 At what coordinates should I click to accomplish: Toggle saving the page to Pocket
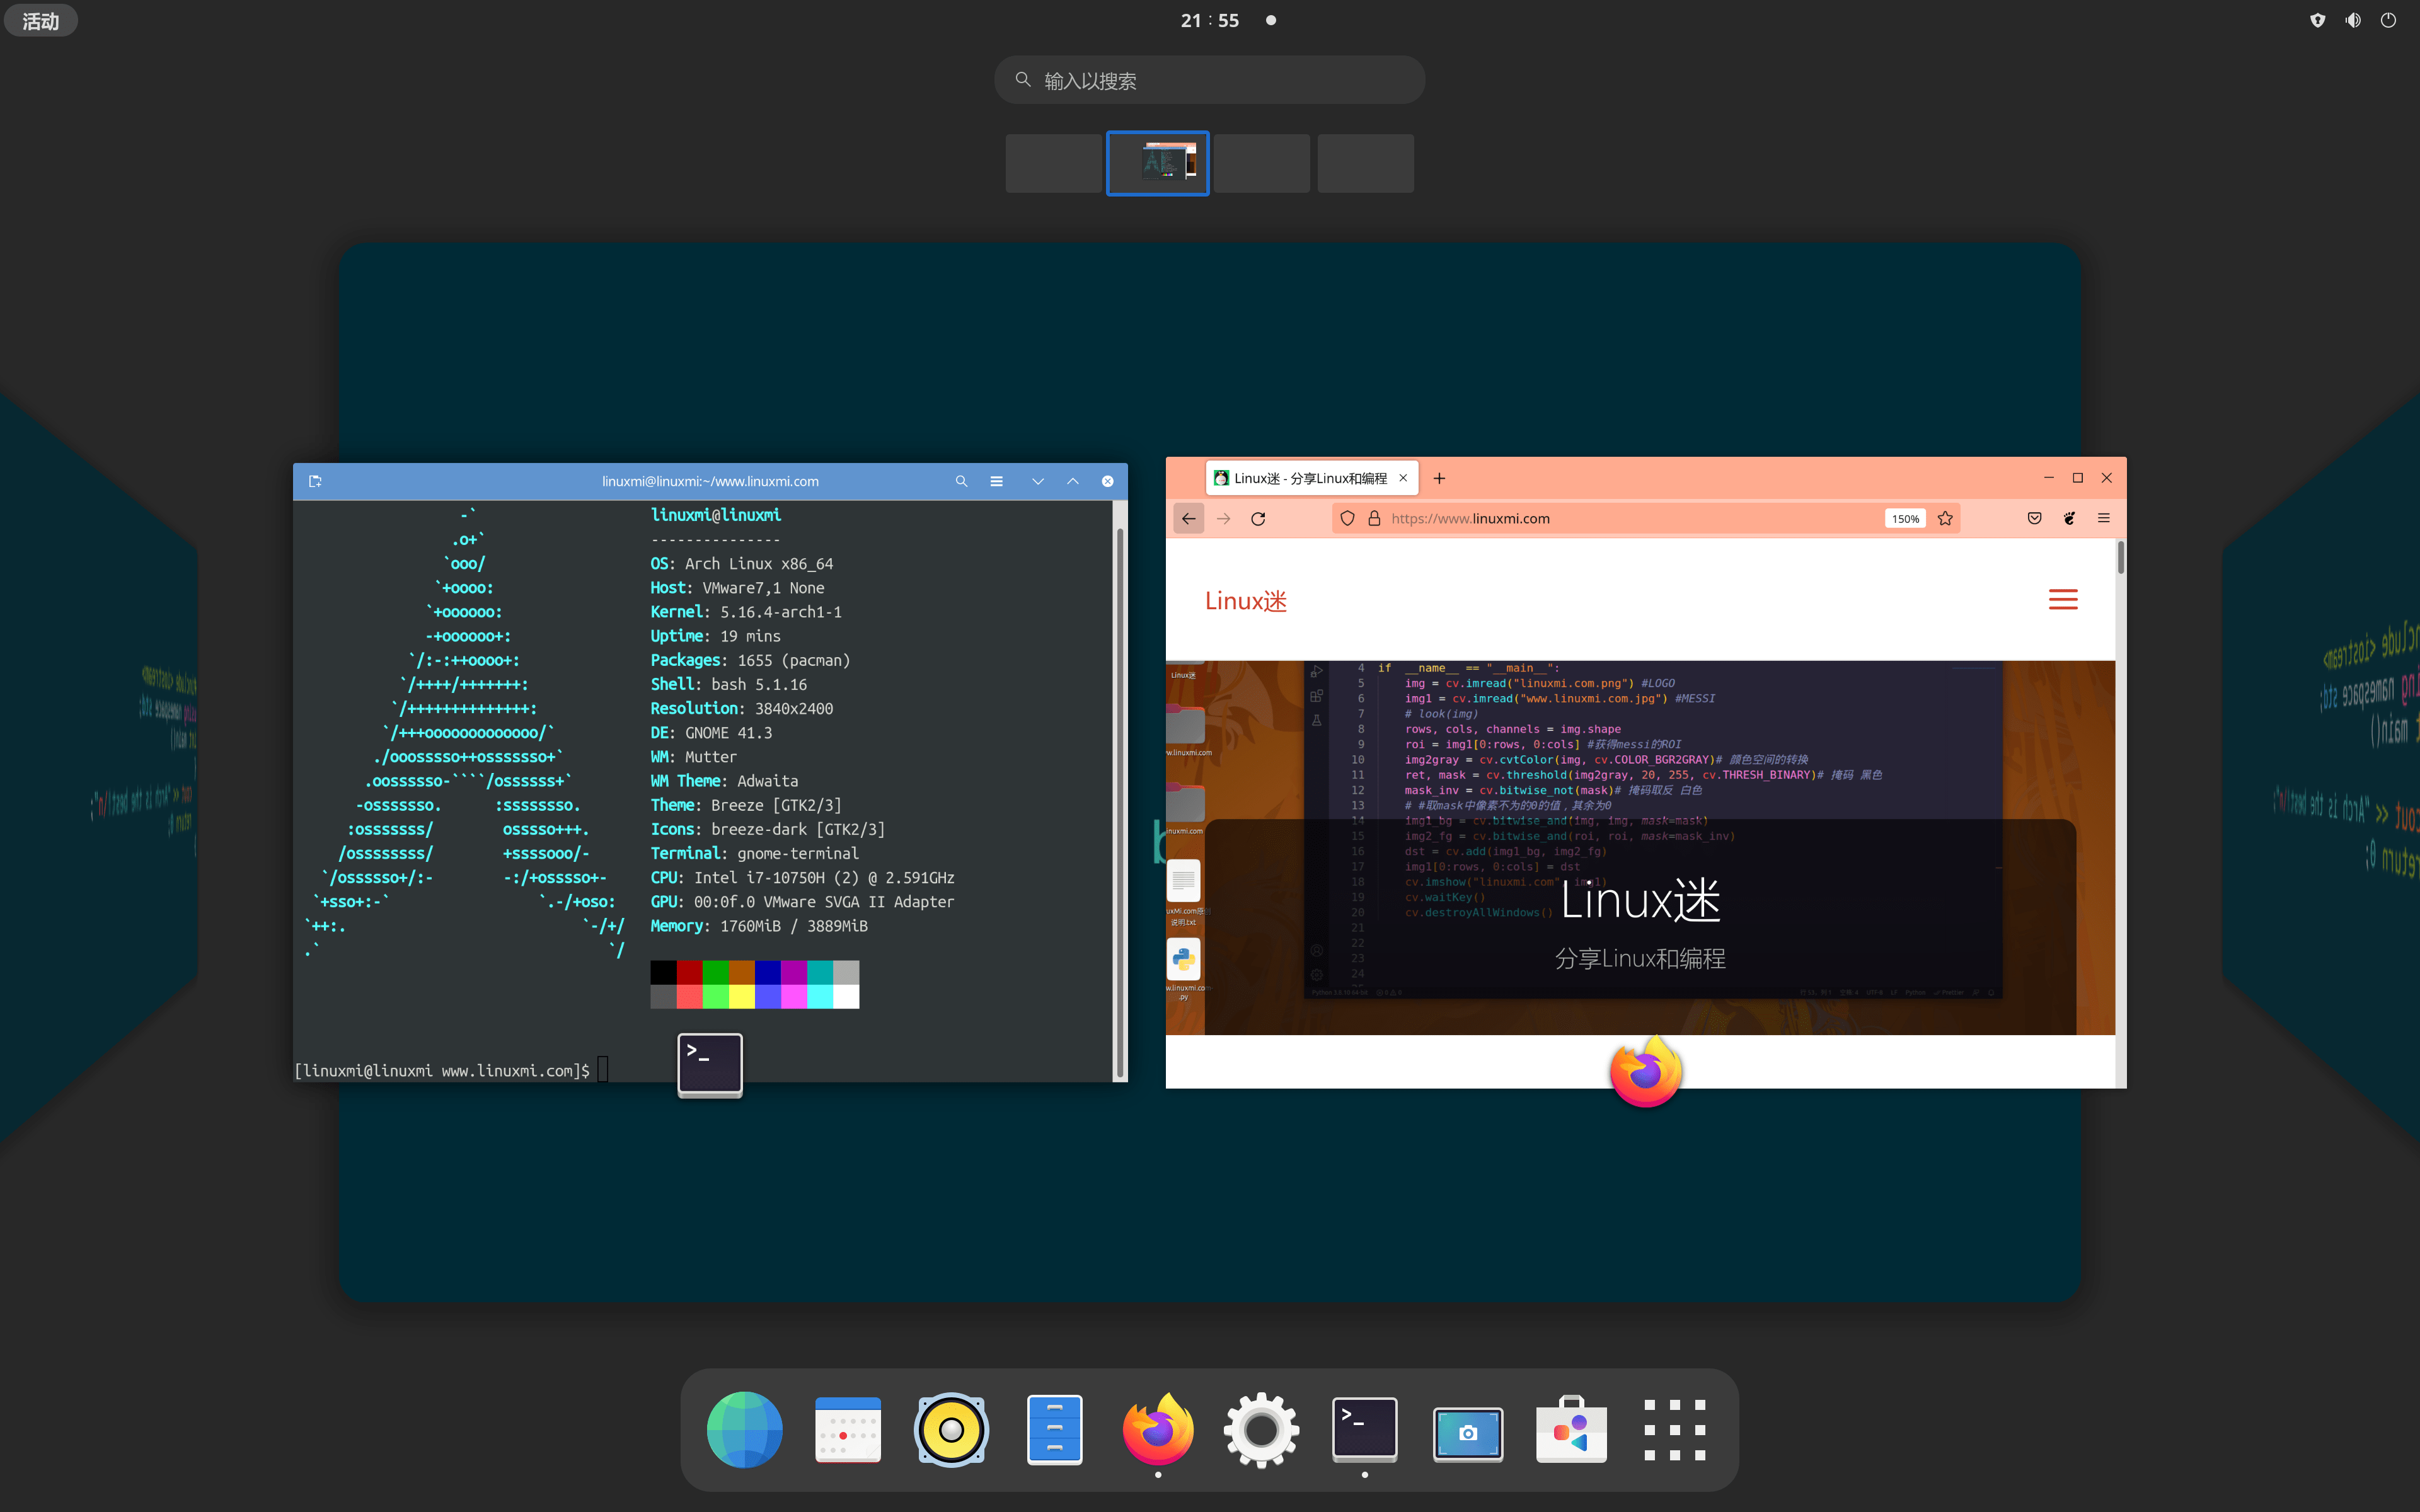[x=2034, y=518]
